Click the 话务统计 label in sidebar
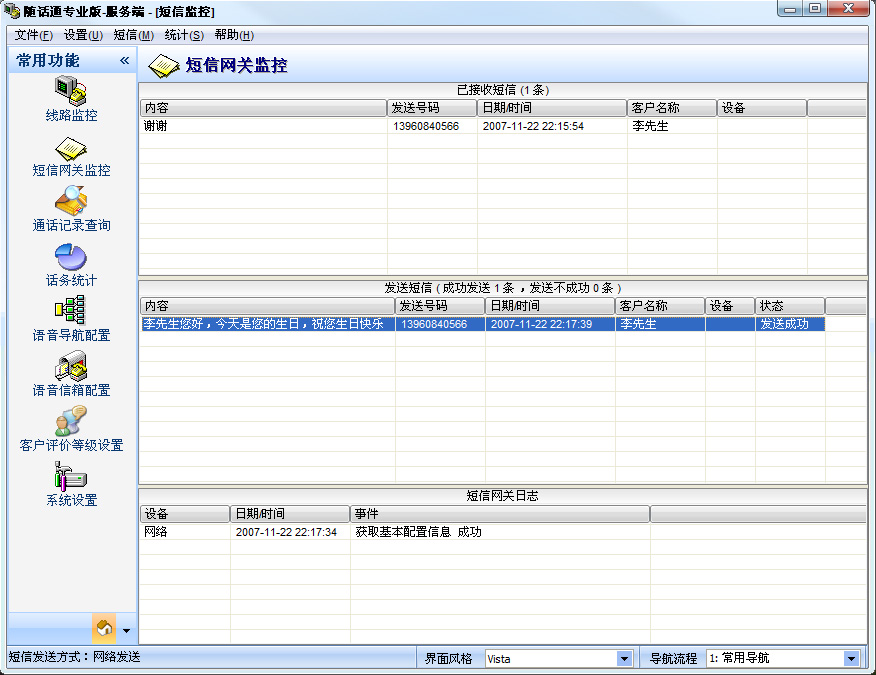The height and width of the screenshot is (675, 876). (x=72, y=281)
